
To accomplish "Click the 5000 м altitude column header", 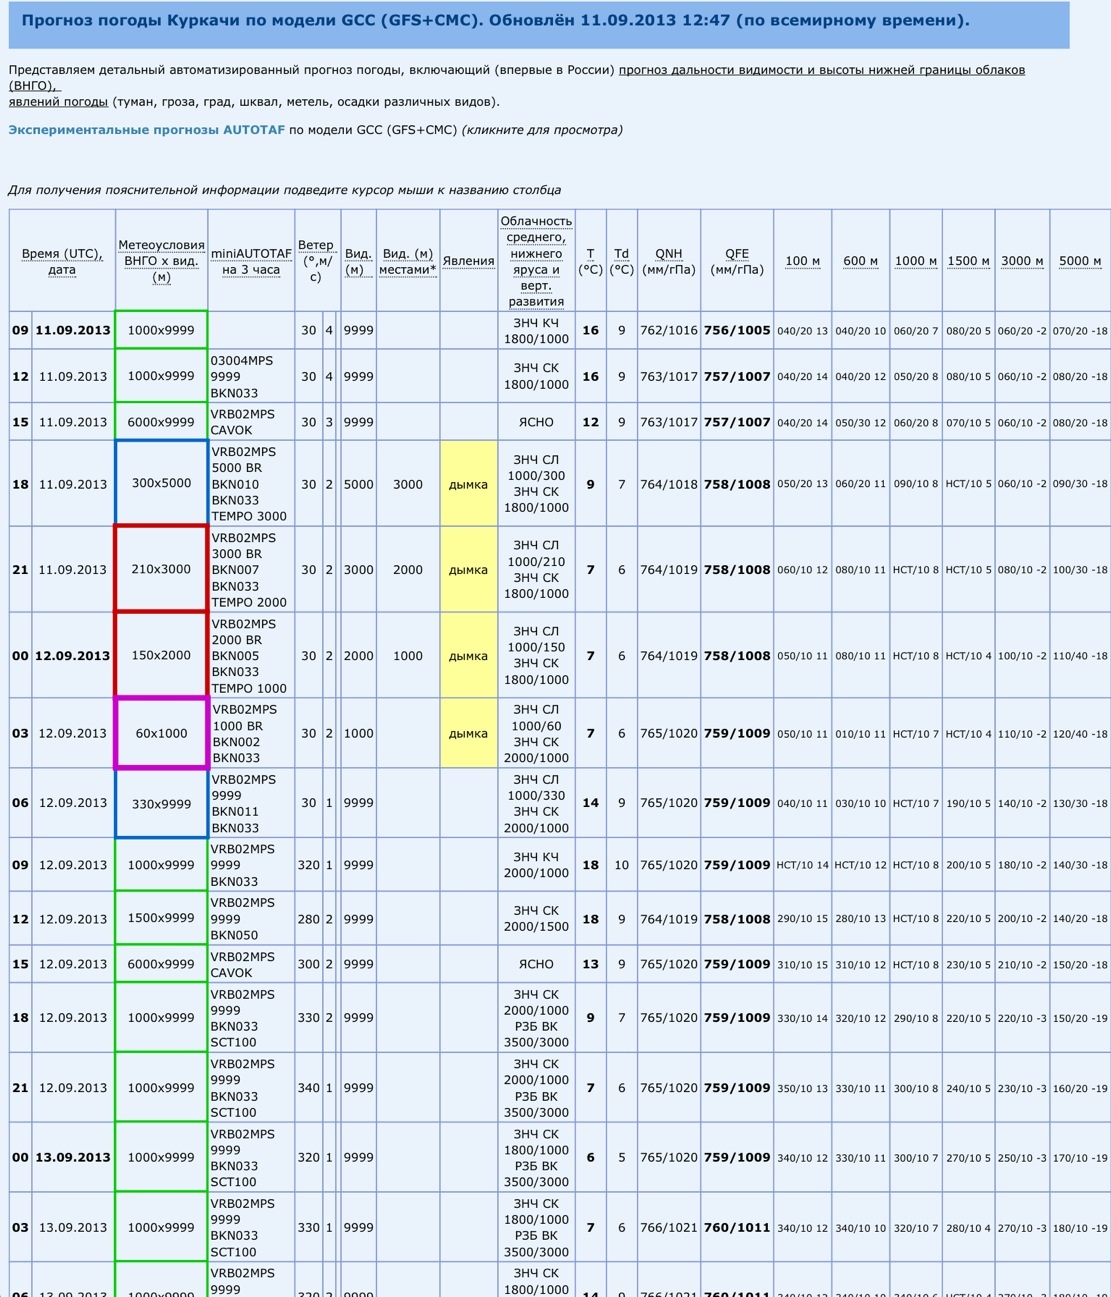I will click(1080, 261).
